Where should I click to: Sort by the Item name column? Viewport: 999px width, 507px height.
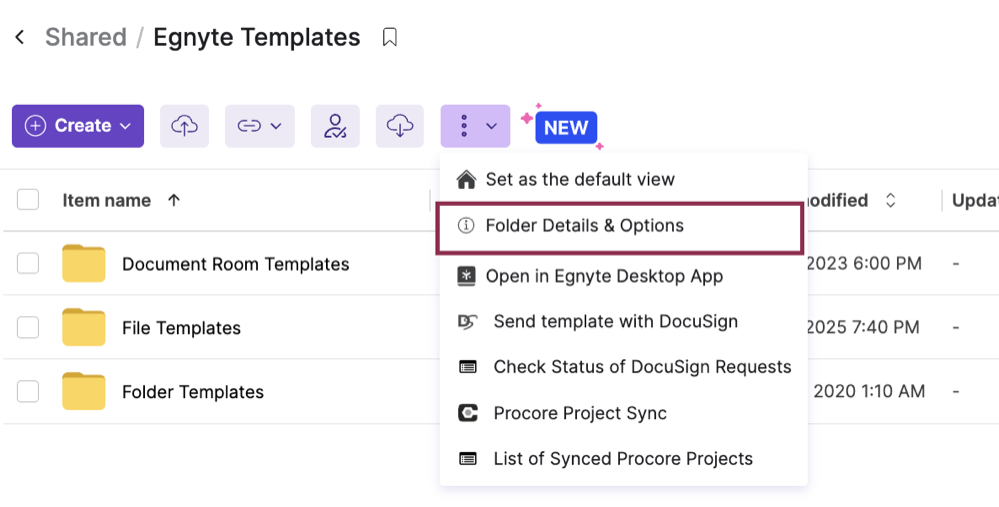pos(106,201)
